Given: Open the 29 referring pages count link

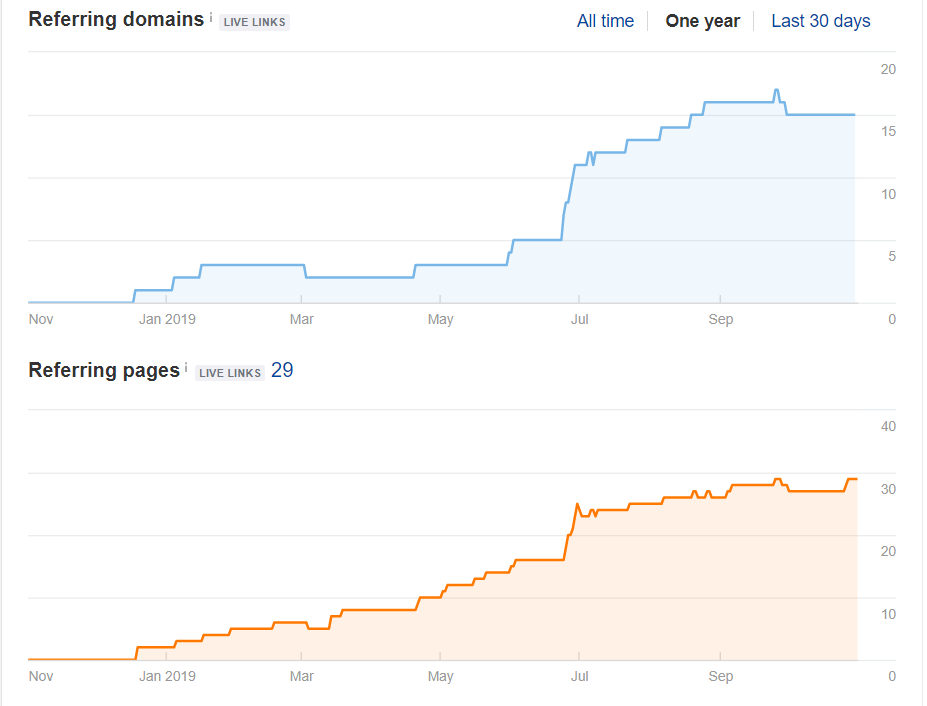Looking at the screenshot, I should [282, 370].
